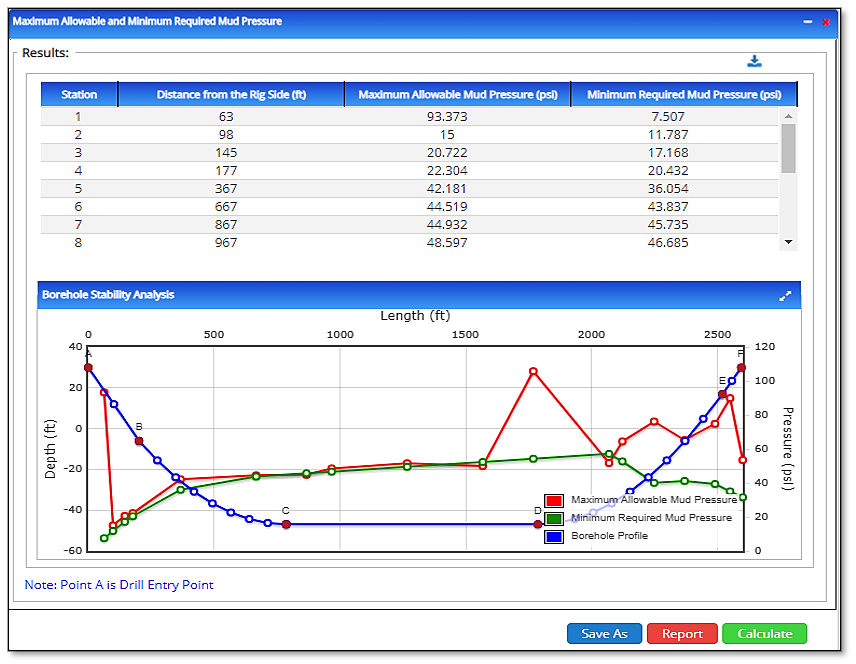Generate the Report
Screen dimensions: 856x664
coord(682,634)
